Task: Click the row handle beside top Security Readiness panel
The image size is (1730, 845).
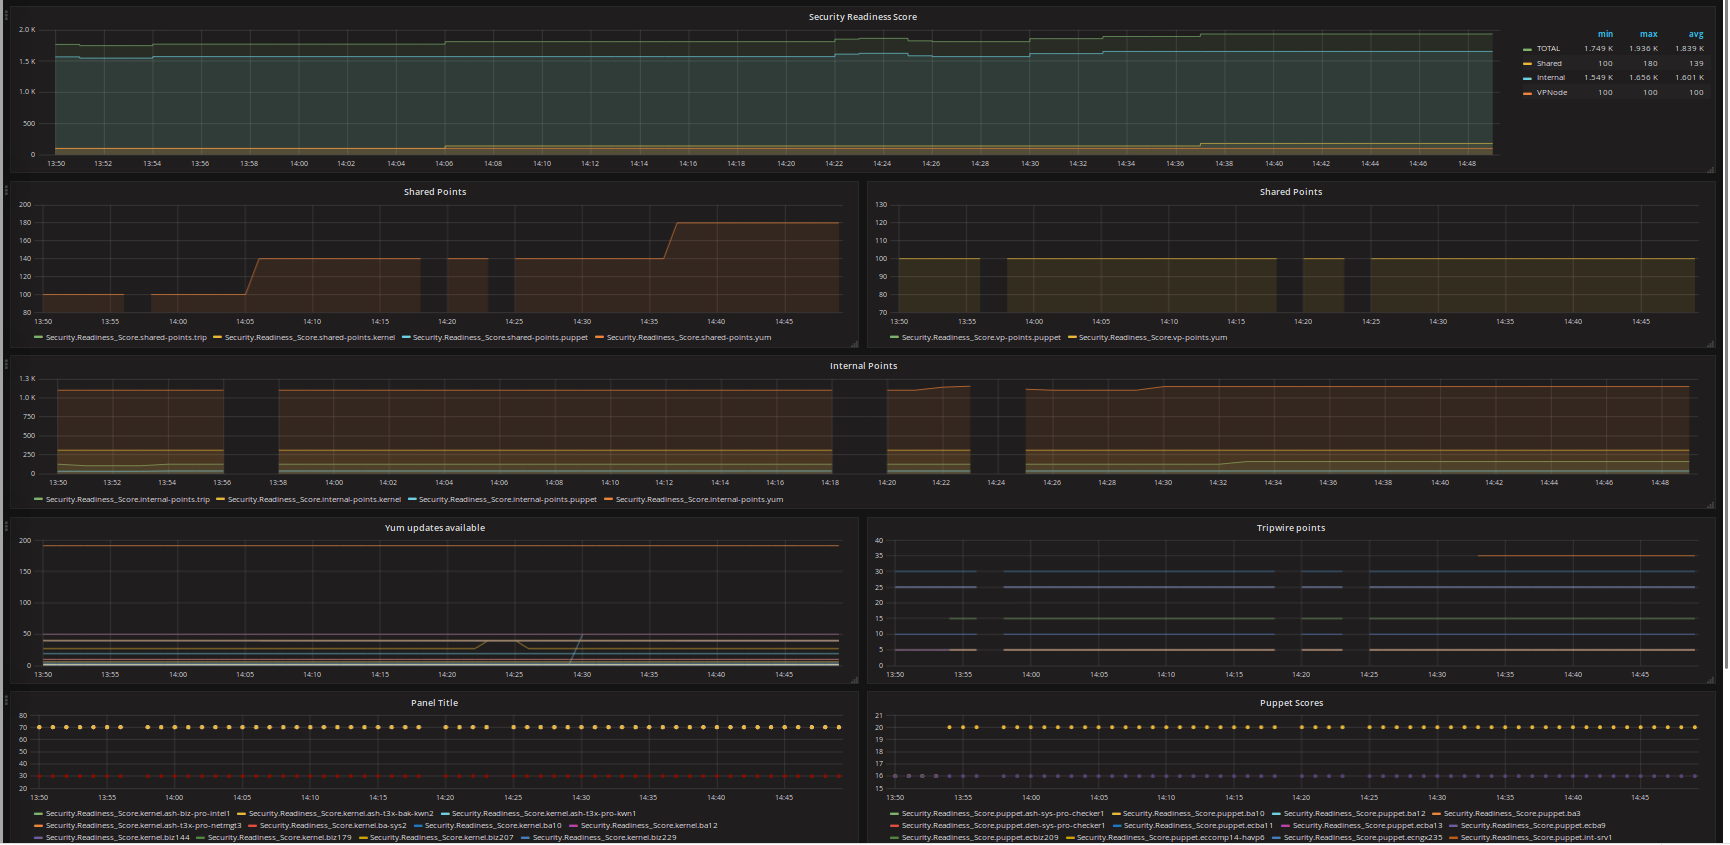Action: click(5, 15)
